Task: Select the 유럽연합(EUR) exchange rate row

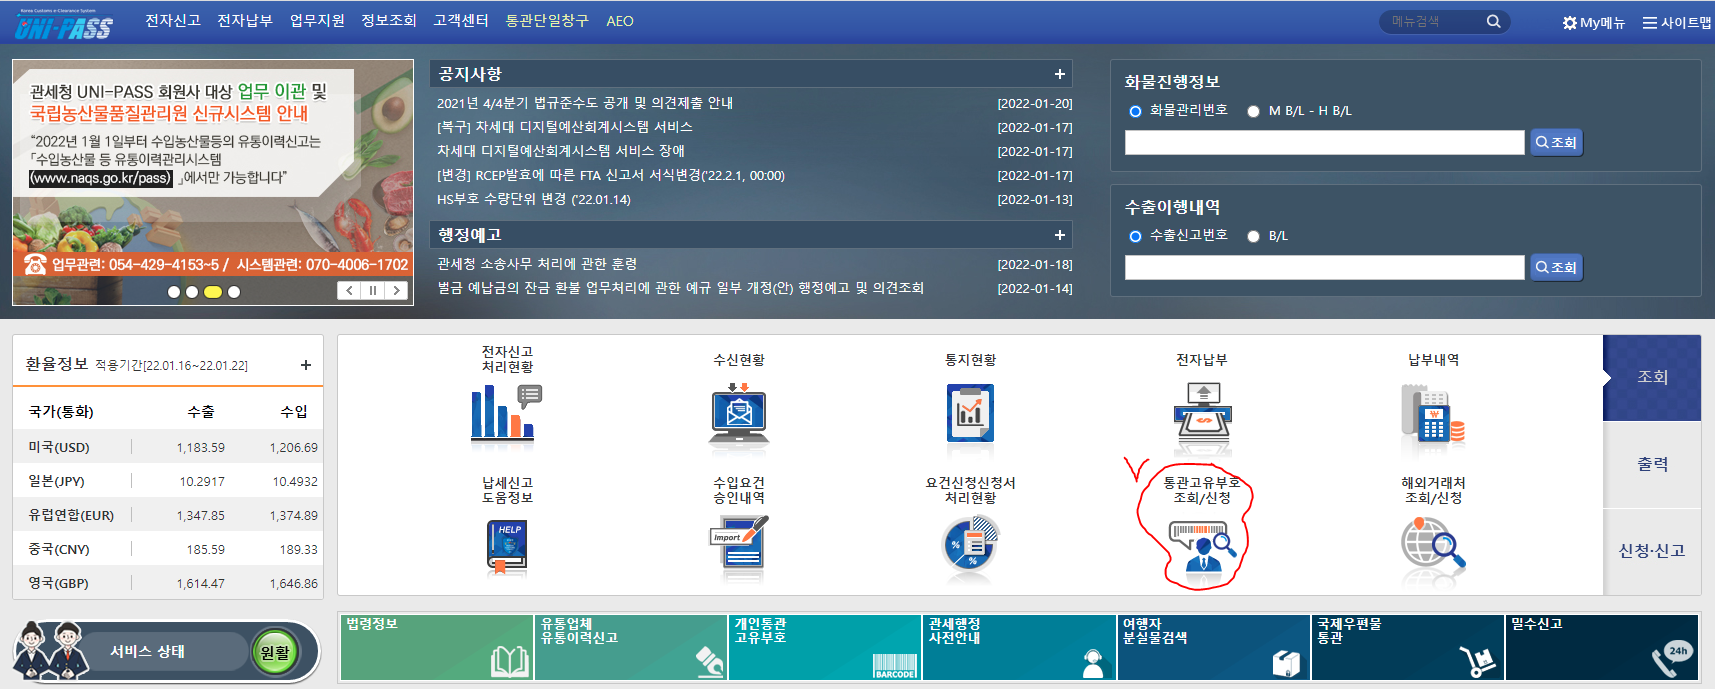Action: pyautogui.click(x=168, y=515)
